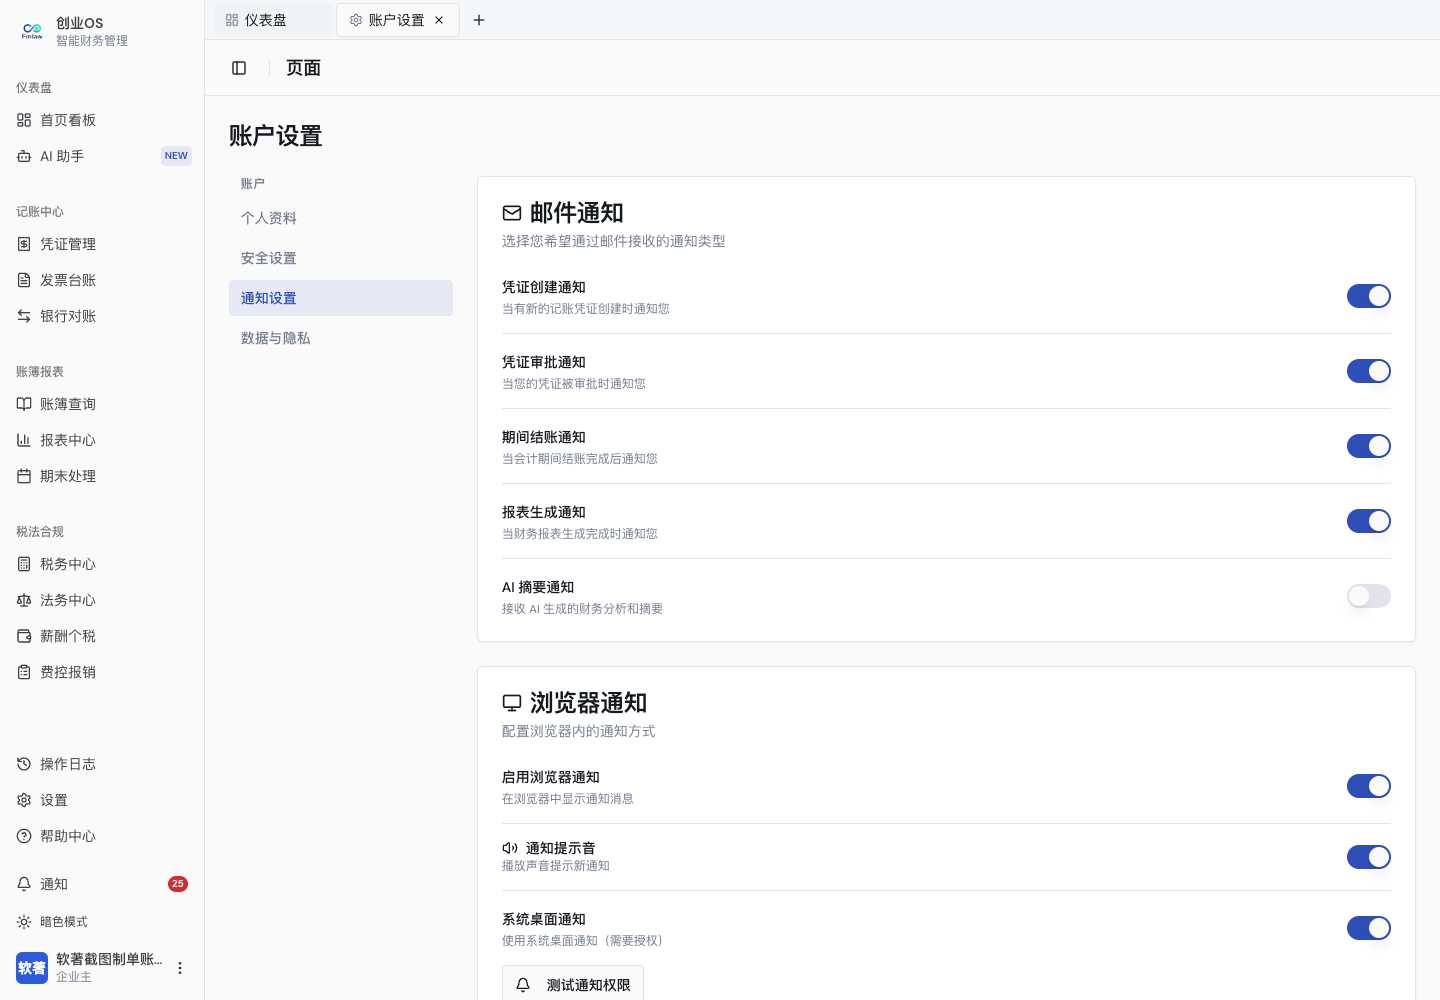The width and height of the screenshot is (1440, 1000).
Task: Open 安全设置 settings section
Action: point(341,258)
